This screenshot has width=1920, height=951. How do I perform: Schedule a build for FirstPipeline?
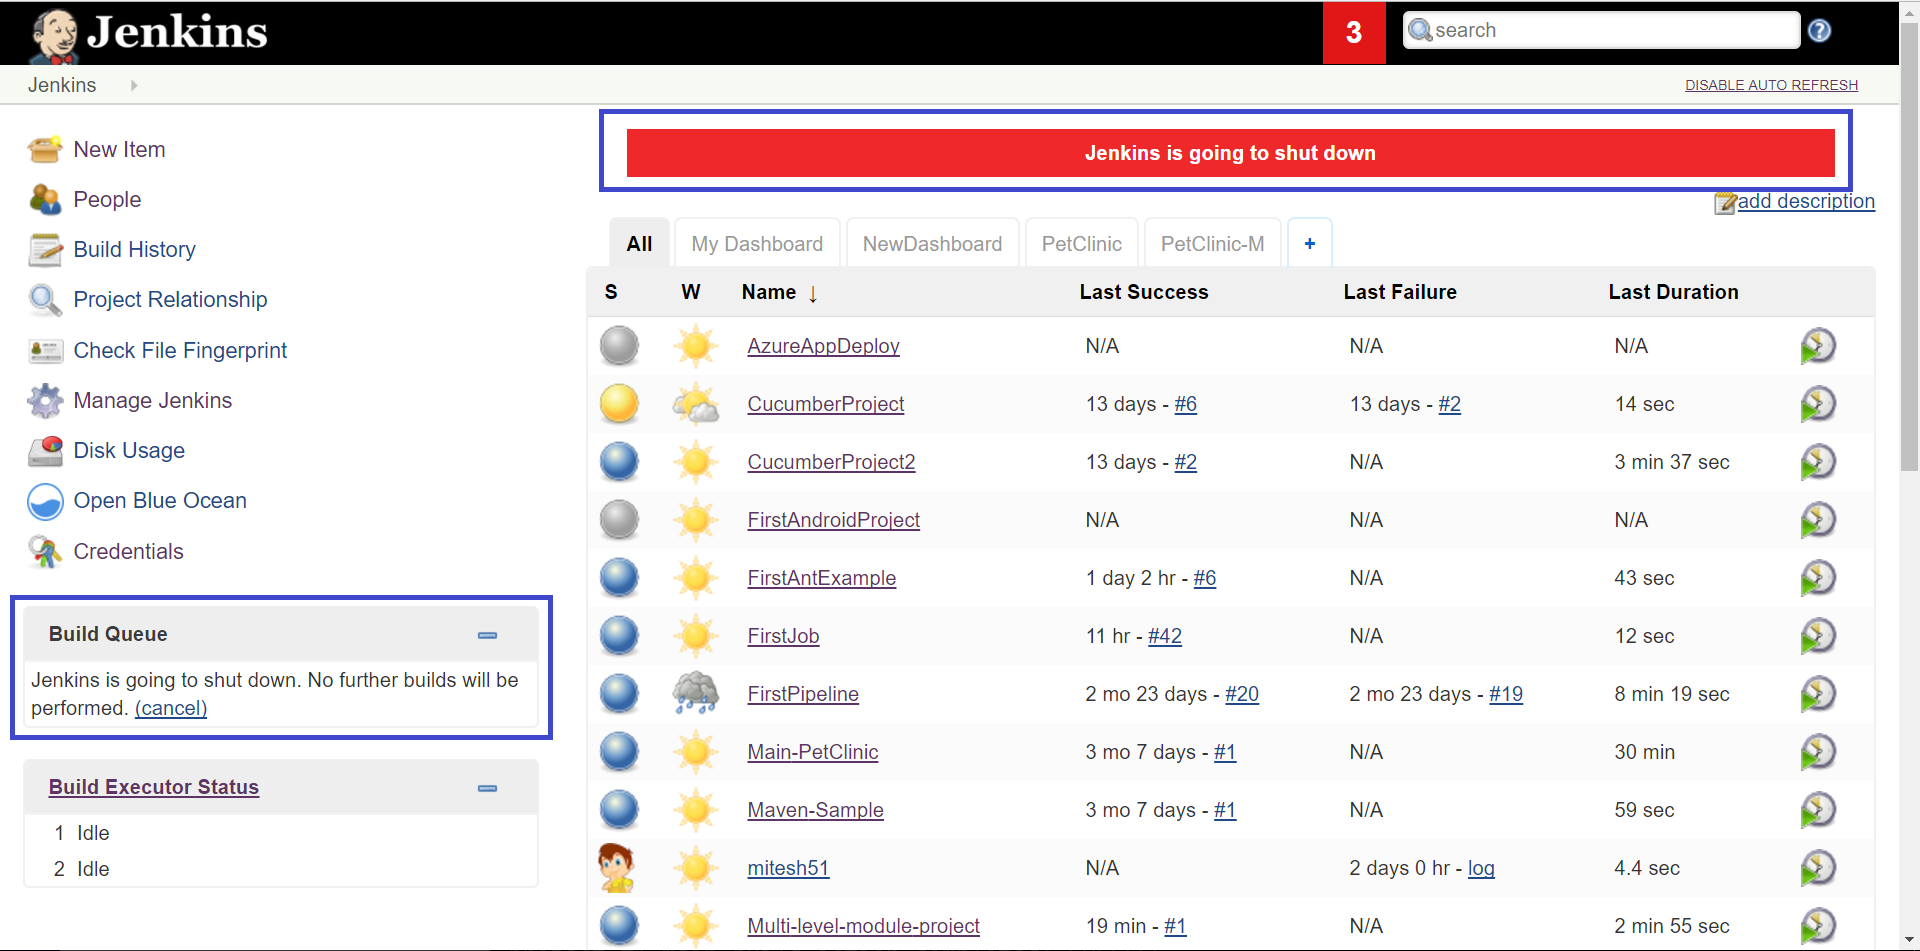point(1818,694)
